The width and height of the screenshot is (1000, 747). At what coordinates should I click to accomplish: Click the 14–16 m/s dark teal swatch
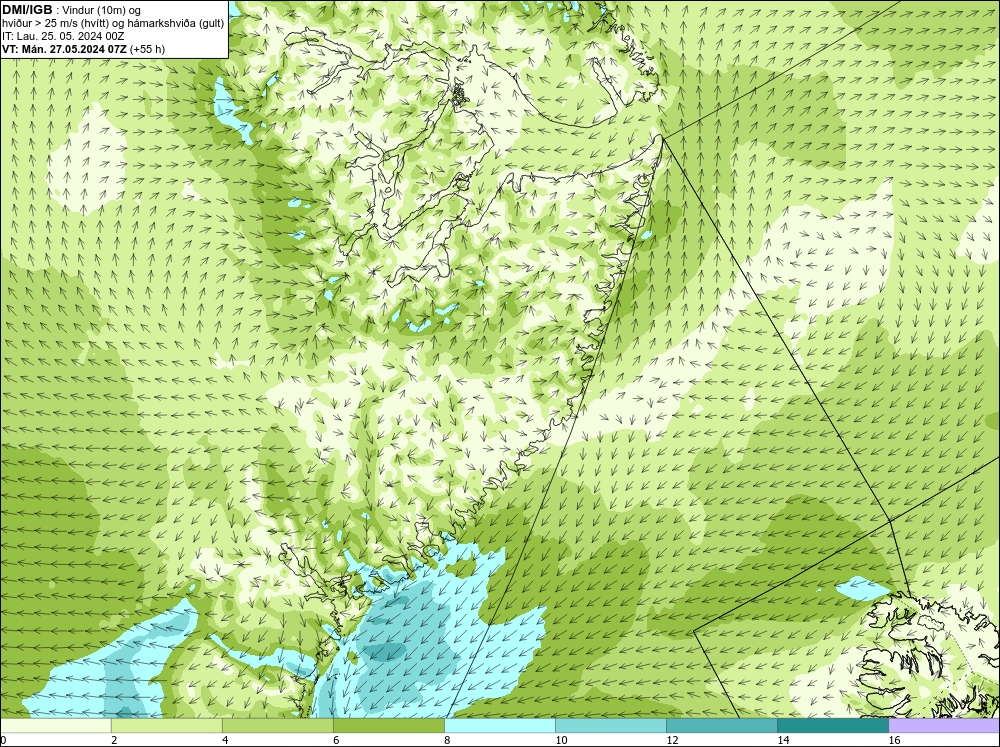pyautogui.click(x=833, y=725)
